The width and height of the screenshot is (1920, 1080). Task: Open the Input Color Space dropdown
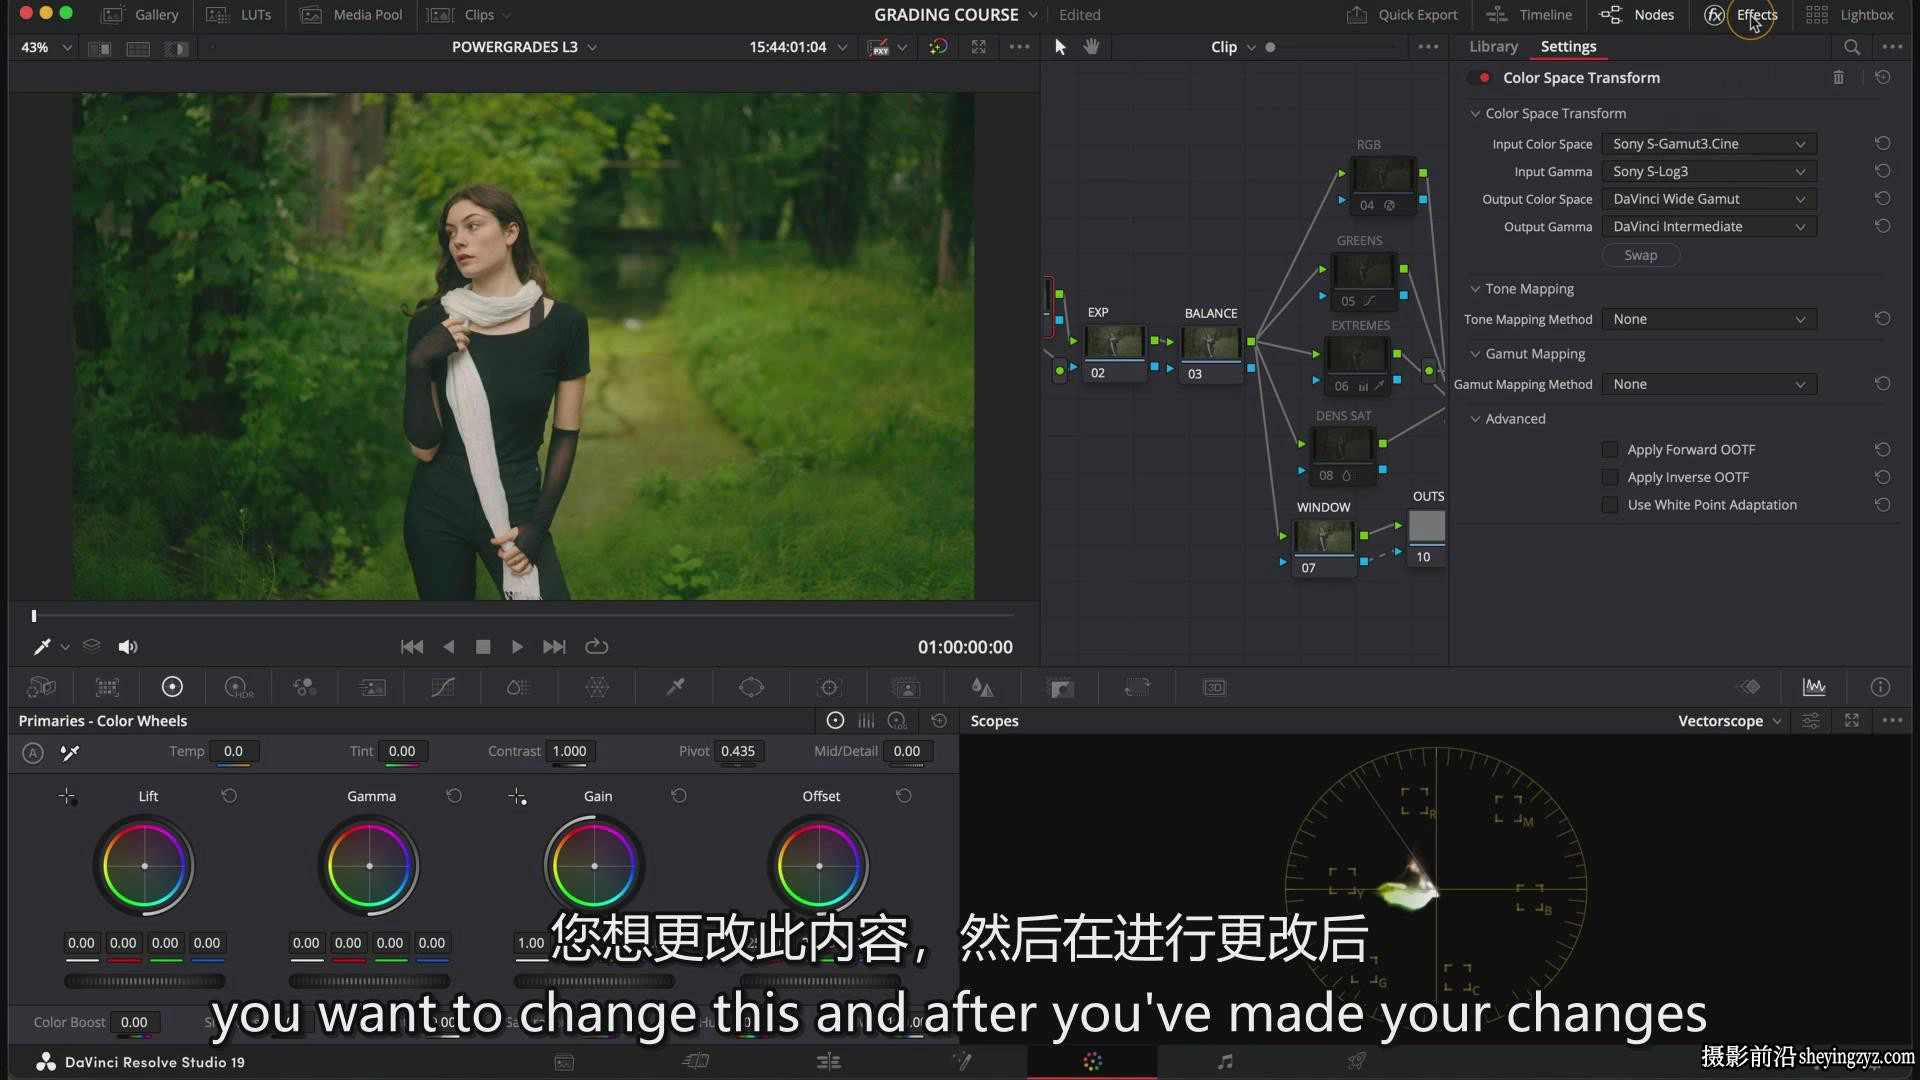(1708, 144)
